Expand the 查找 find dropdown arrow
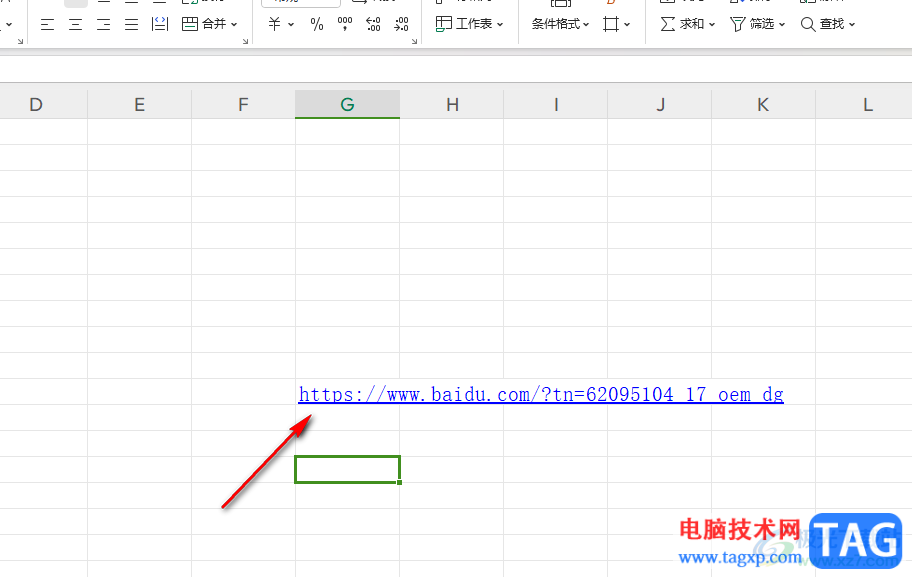The height and width of the screenshot is (577, 912). click(852, 24)
